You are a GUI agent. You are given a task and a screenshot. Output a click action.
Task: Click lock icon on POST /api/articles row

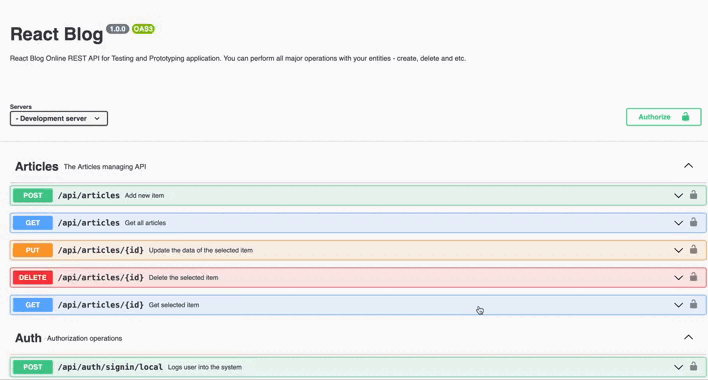(x=693, y=195)
